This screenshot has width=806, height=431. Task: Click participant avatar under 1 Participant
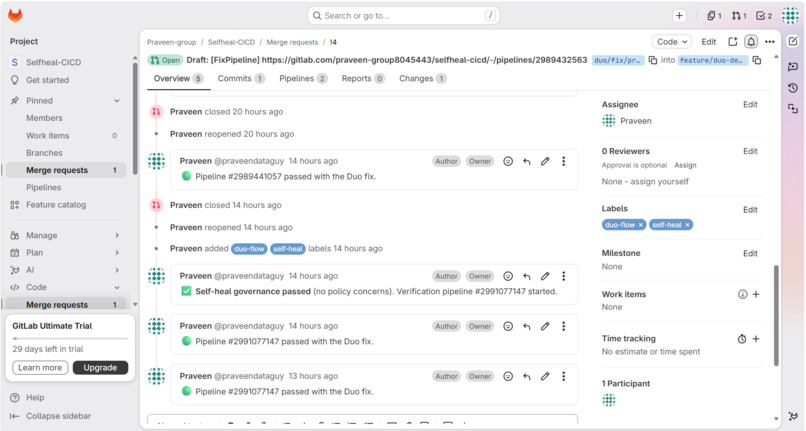(609, 400)
